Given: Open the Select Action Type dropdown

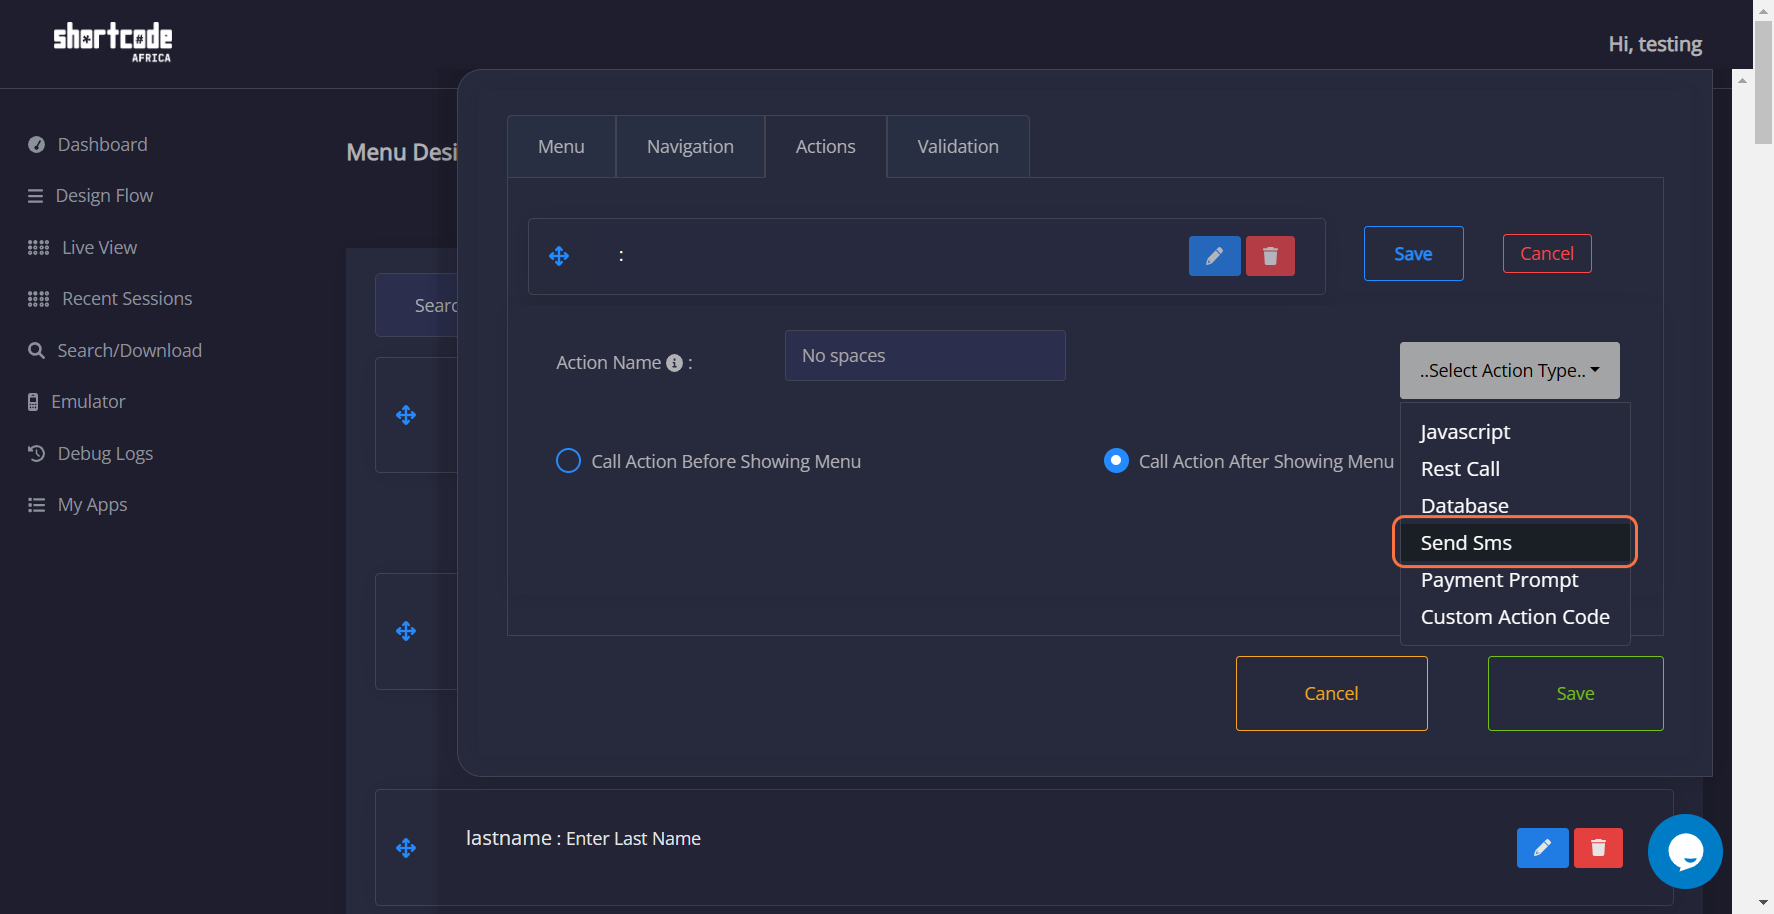Looking at the screenshot, I should [x=1509, y=371].
